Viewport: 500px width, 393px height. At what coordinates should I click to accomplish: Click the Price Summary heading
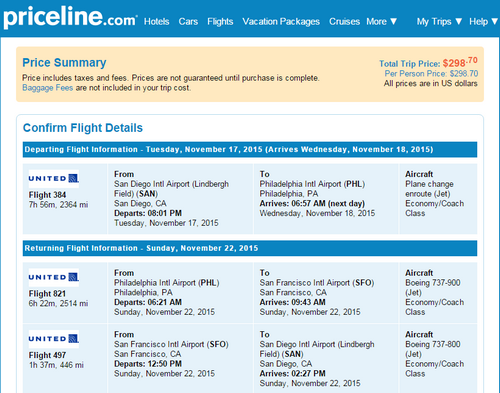[x=64, y=62]
